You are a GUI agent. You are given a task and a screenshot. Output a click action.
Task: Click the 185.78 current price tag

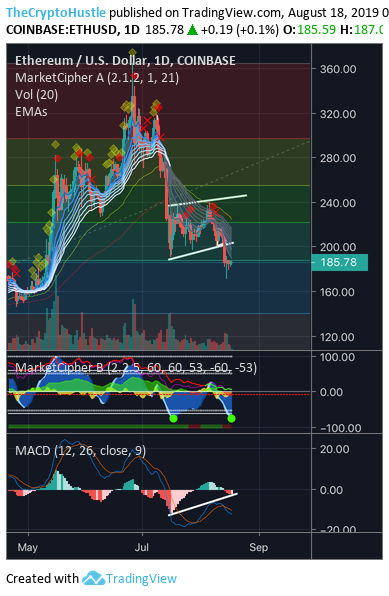click(339, 262)
